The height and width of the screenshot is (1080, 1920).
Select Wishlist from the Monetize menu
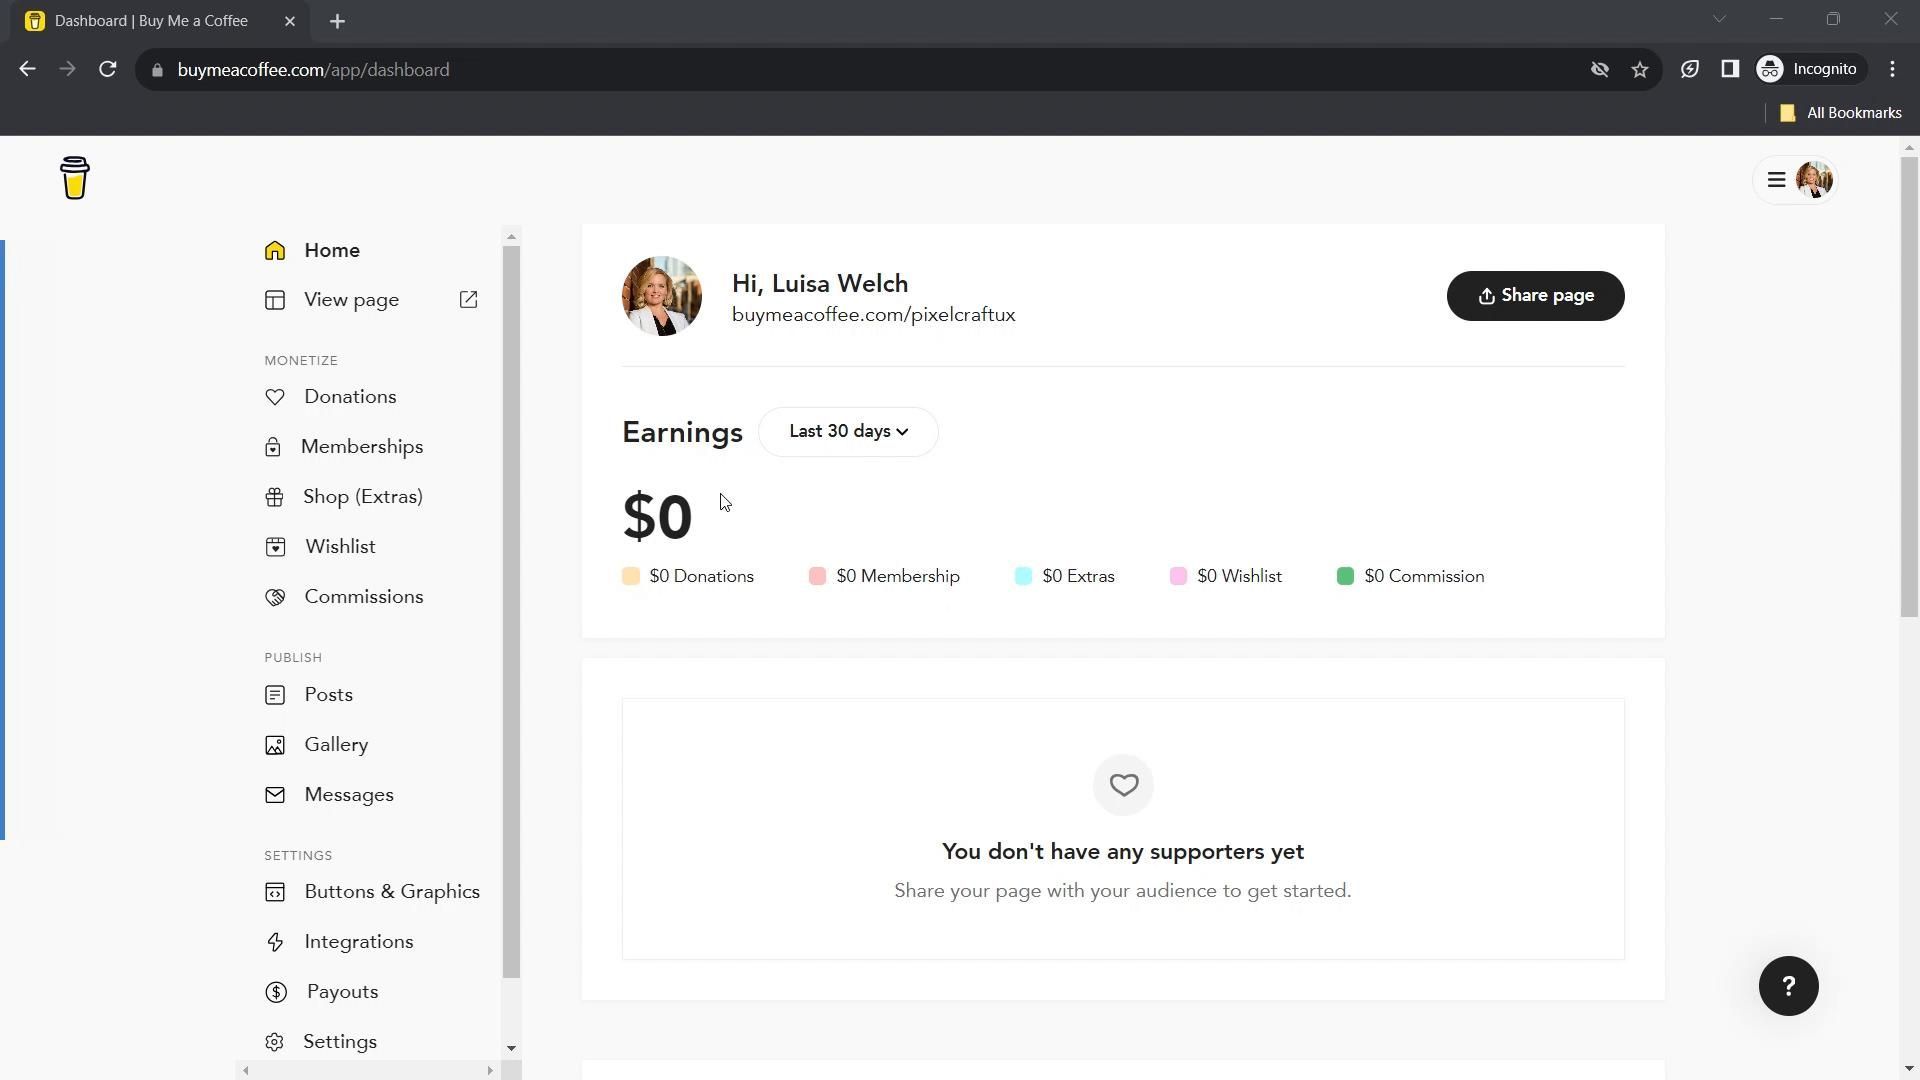coord(340,547)
